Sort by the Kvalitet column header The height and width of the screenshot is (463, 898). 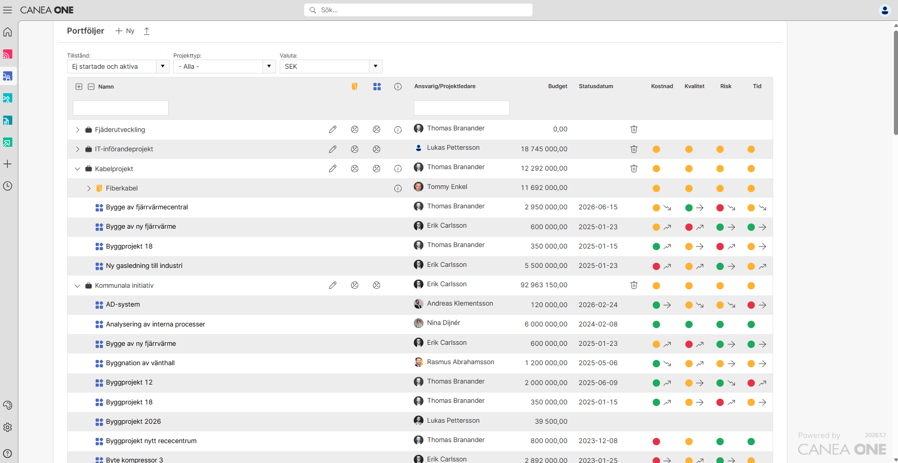[694, 87]
